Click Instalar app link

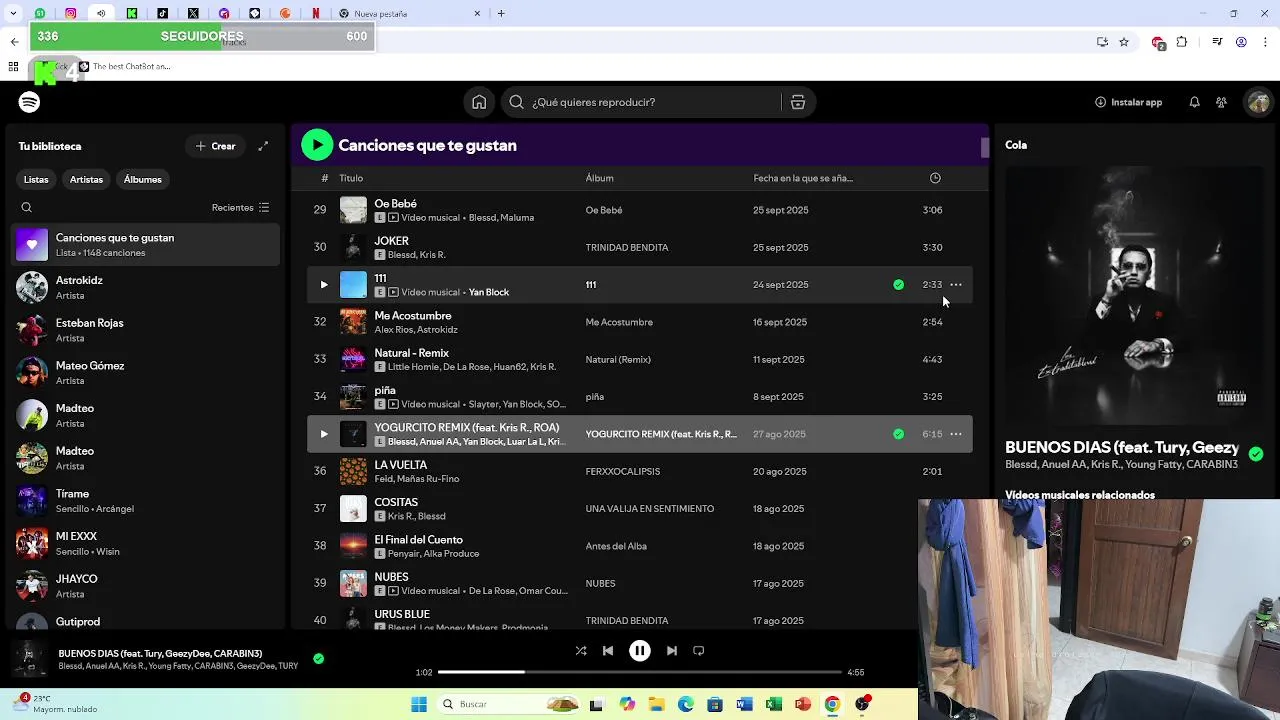(x=1129, y=102)
